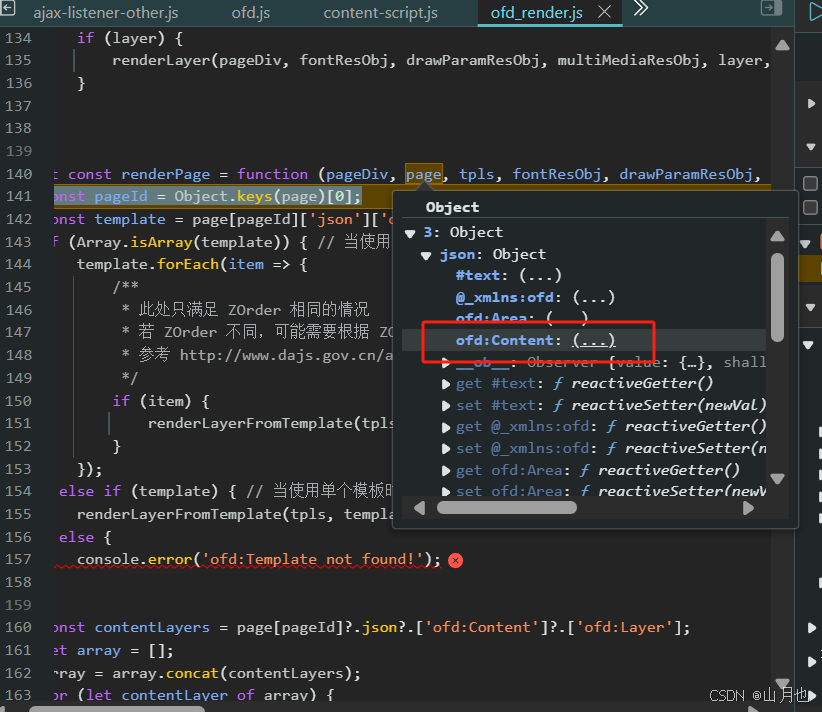Collapse debugger section arrow beside line 139
Screen dimensions: 822x712
[x=811, y=147]
